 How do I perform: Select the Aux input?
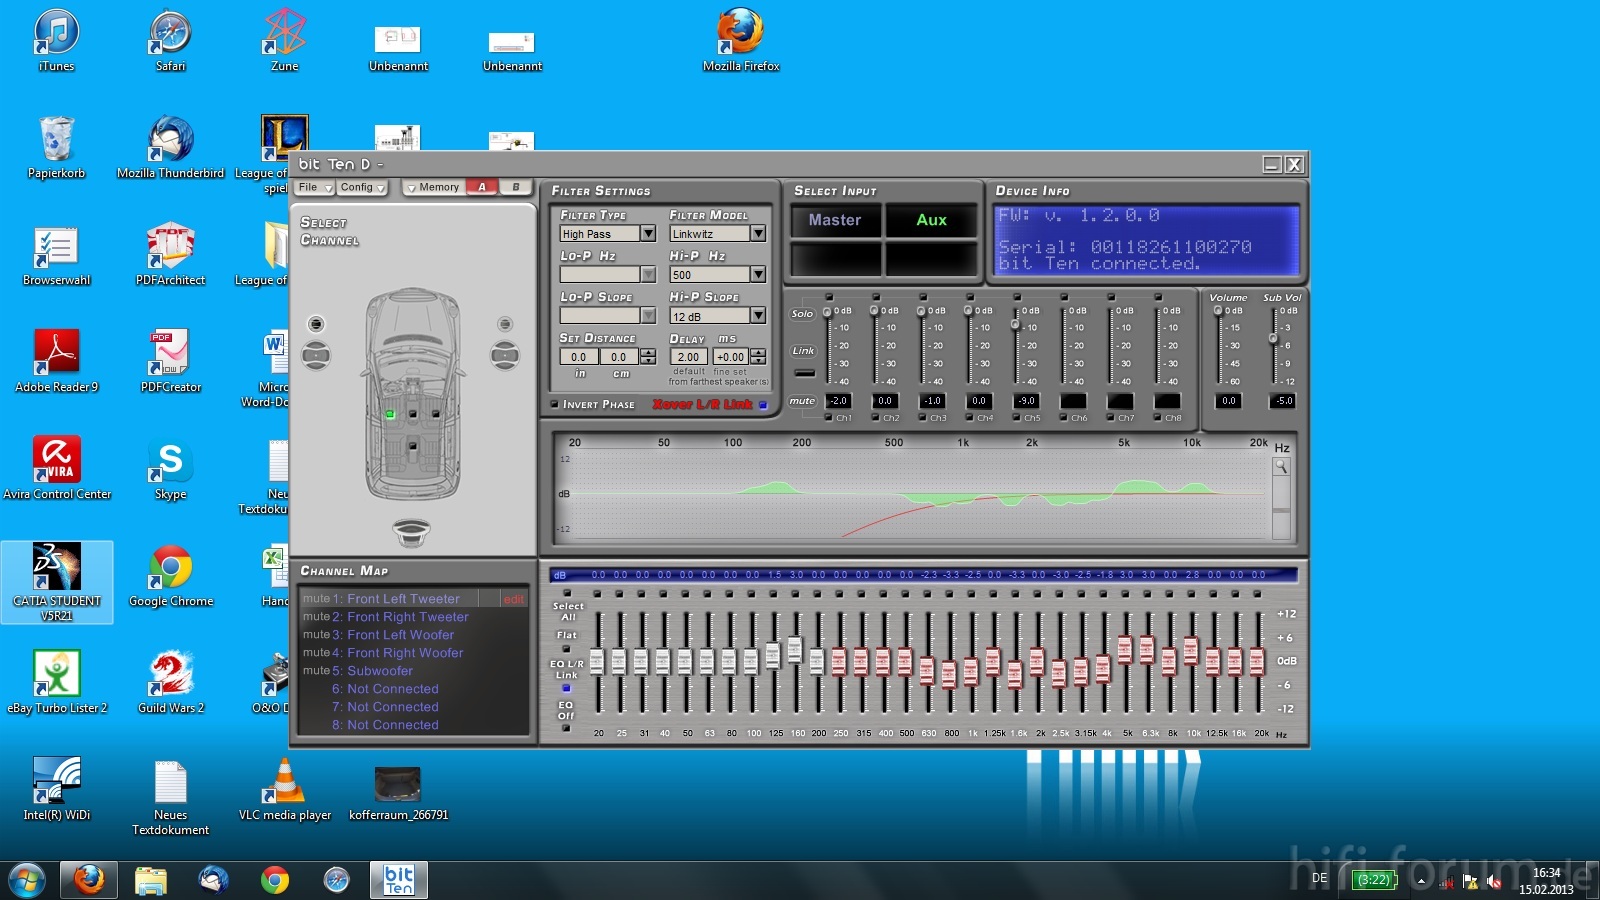coord(931,220)
